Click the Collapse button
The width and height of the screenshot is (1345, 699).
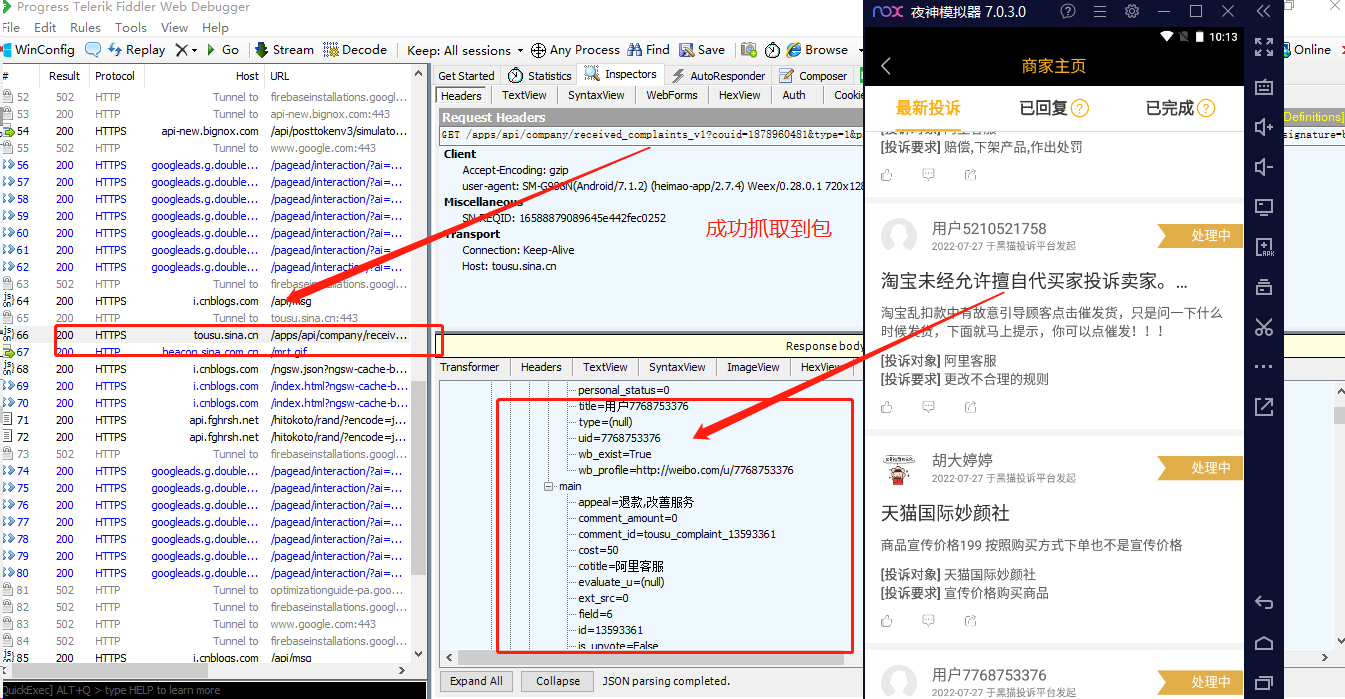point(558,681)
